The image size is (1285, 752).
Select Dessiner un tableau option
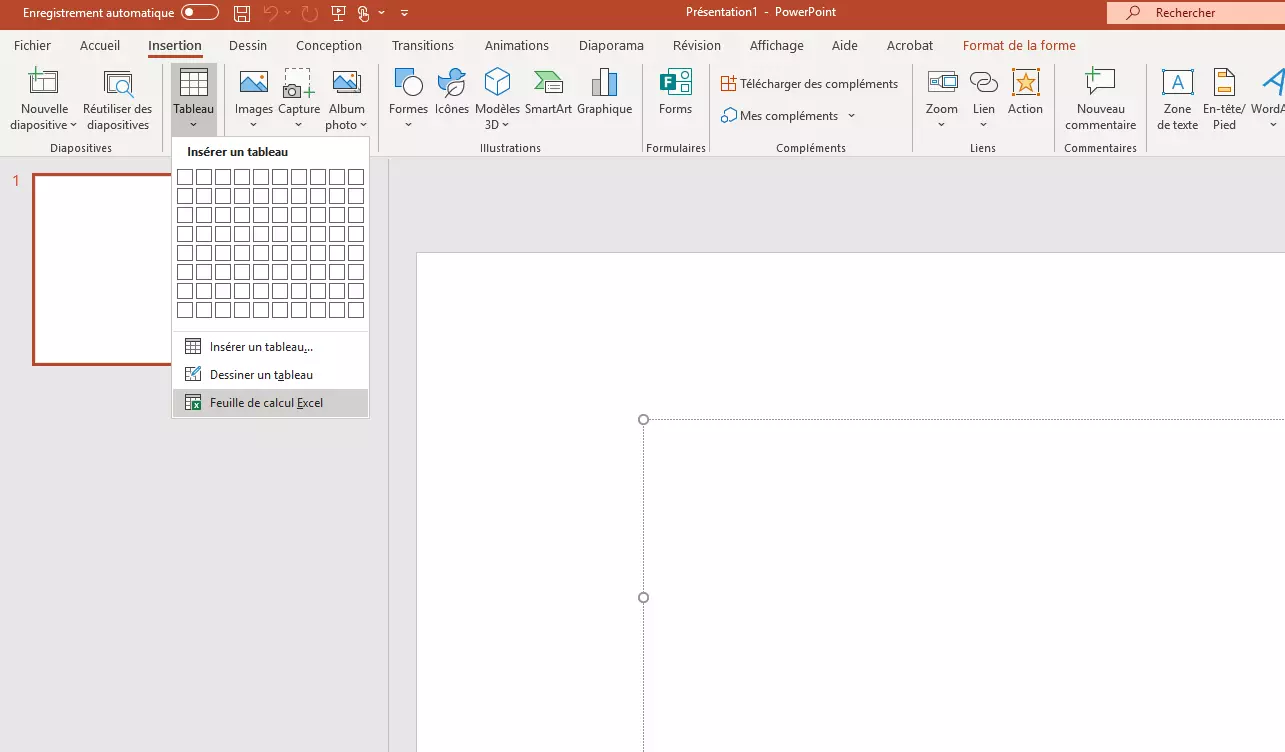click(x=270, y=375)
